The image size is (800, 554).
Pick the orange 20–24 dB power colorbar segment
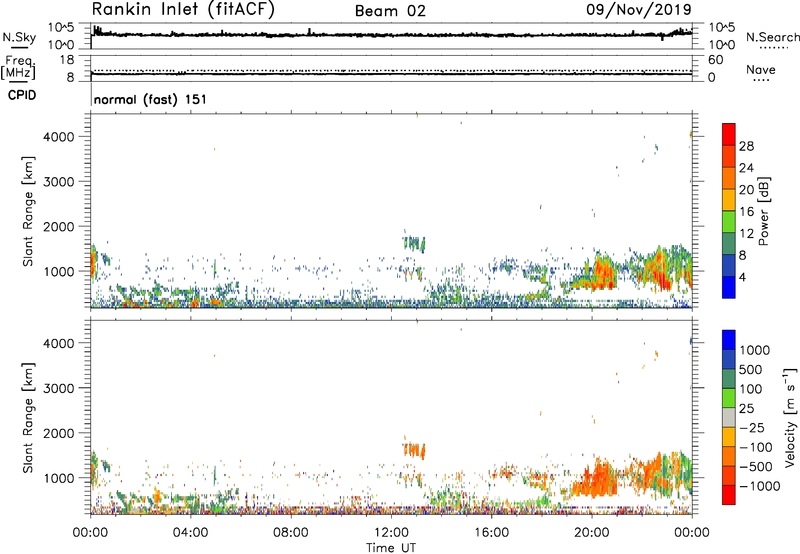[x=729, y=178]
